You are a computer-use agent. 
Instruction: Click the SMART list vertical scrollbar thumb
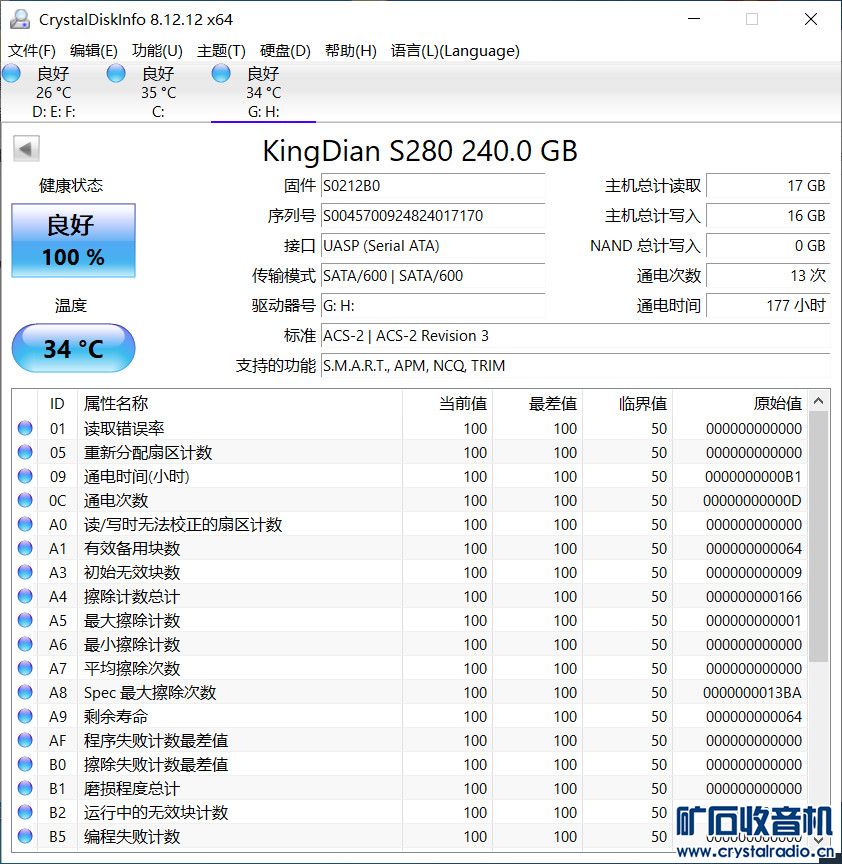[818, 536]
